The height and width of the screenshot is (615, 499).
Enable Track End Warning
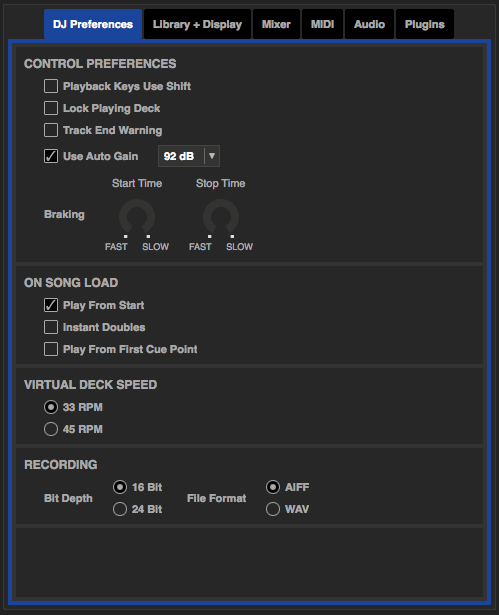(x=51, y=130)
